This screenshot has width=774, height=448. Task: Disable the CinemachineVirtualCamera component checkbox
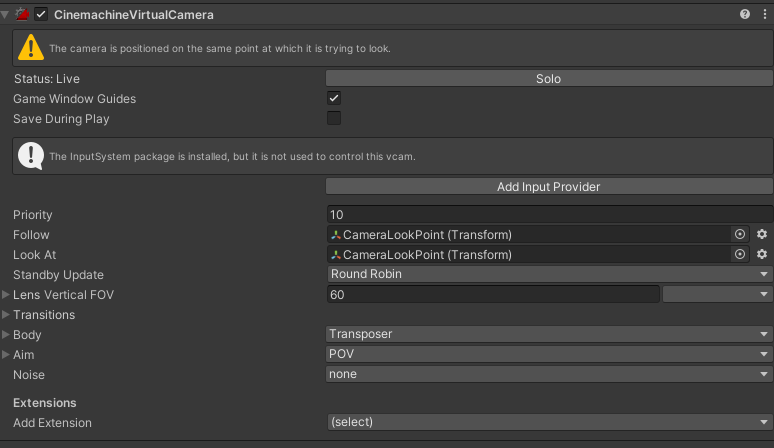point(41,15)
